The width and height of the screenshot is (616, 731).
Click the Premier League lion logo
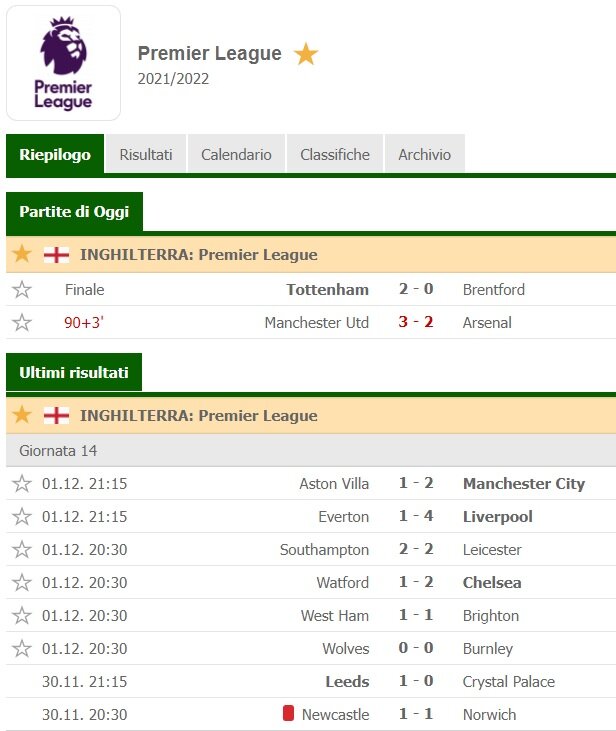(63, 63)
